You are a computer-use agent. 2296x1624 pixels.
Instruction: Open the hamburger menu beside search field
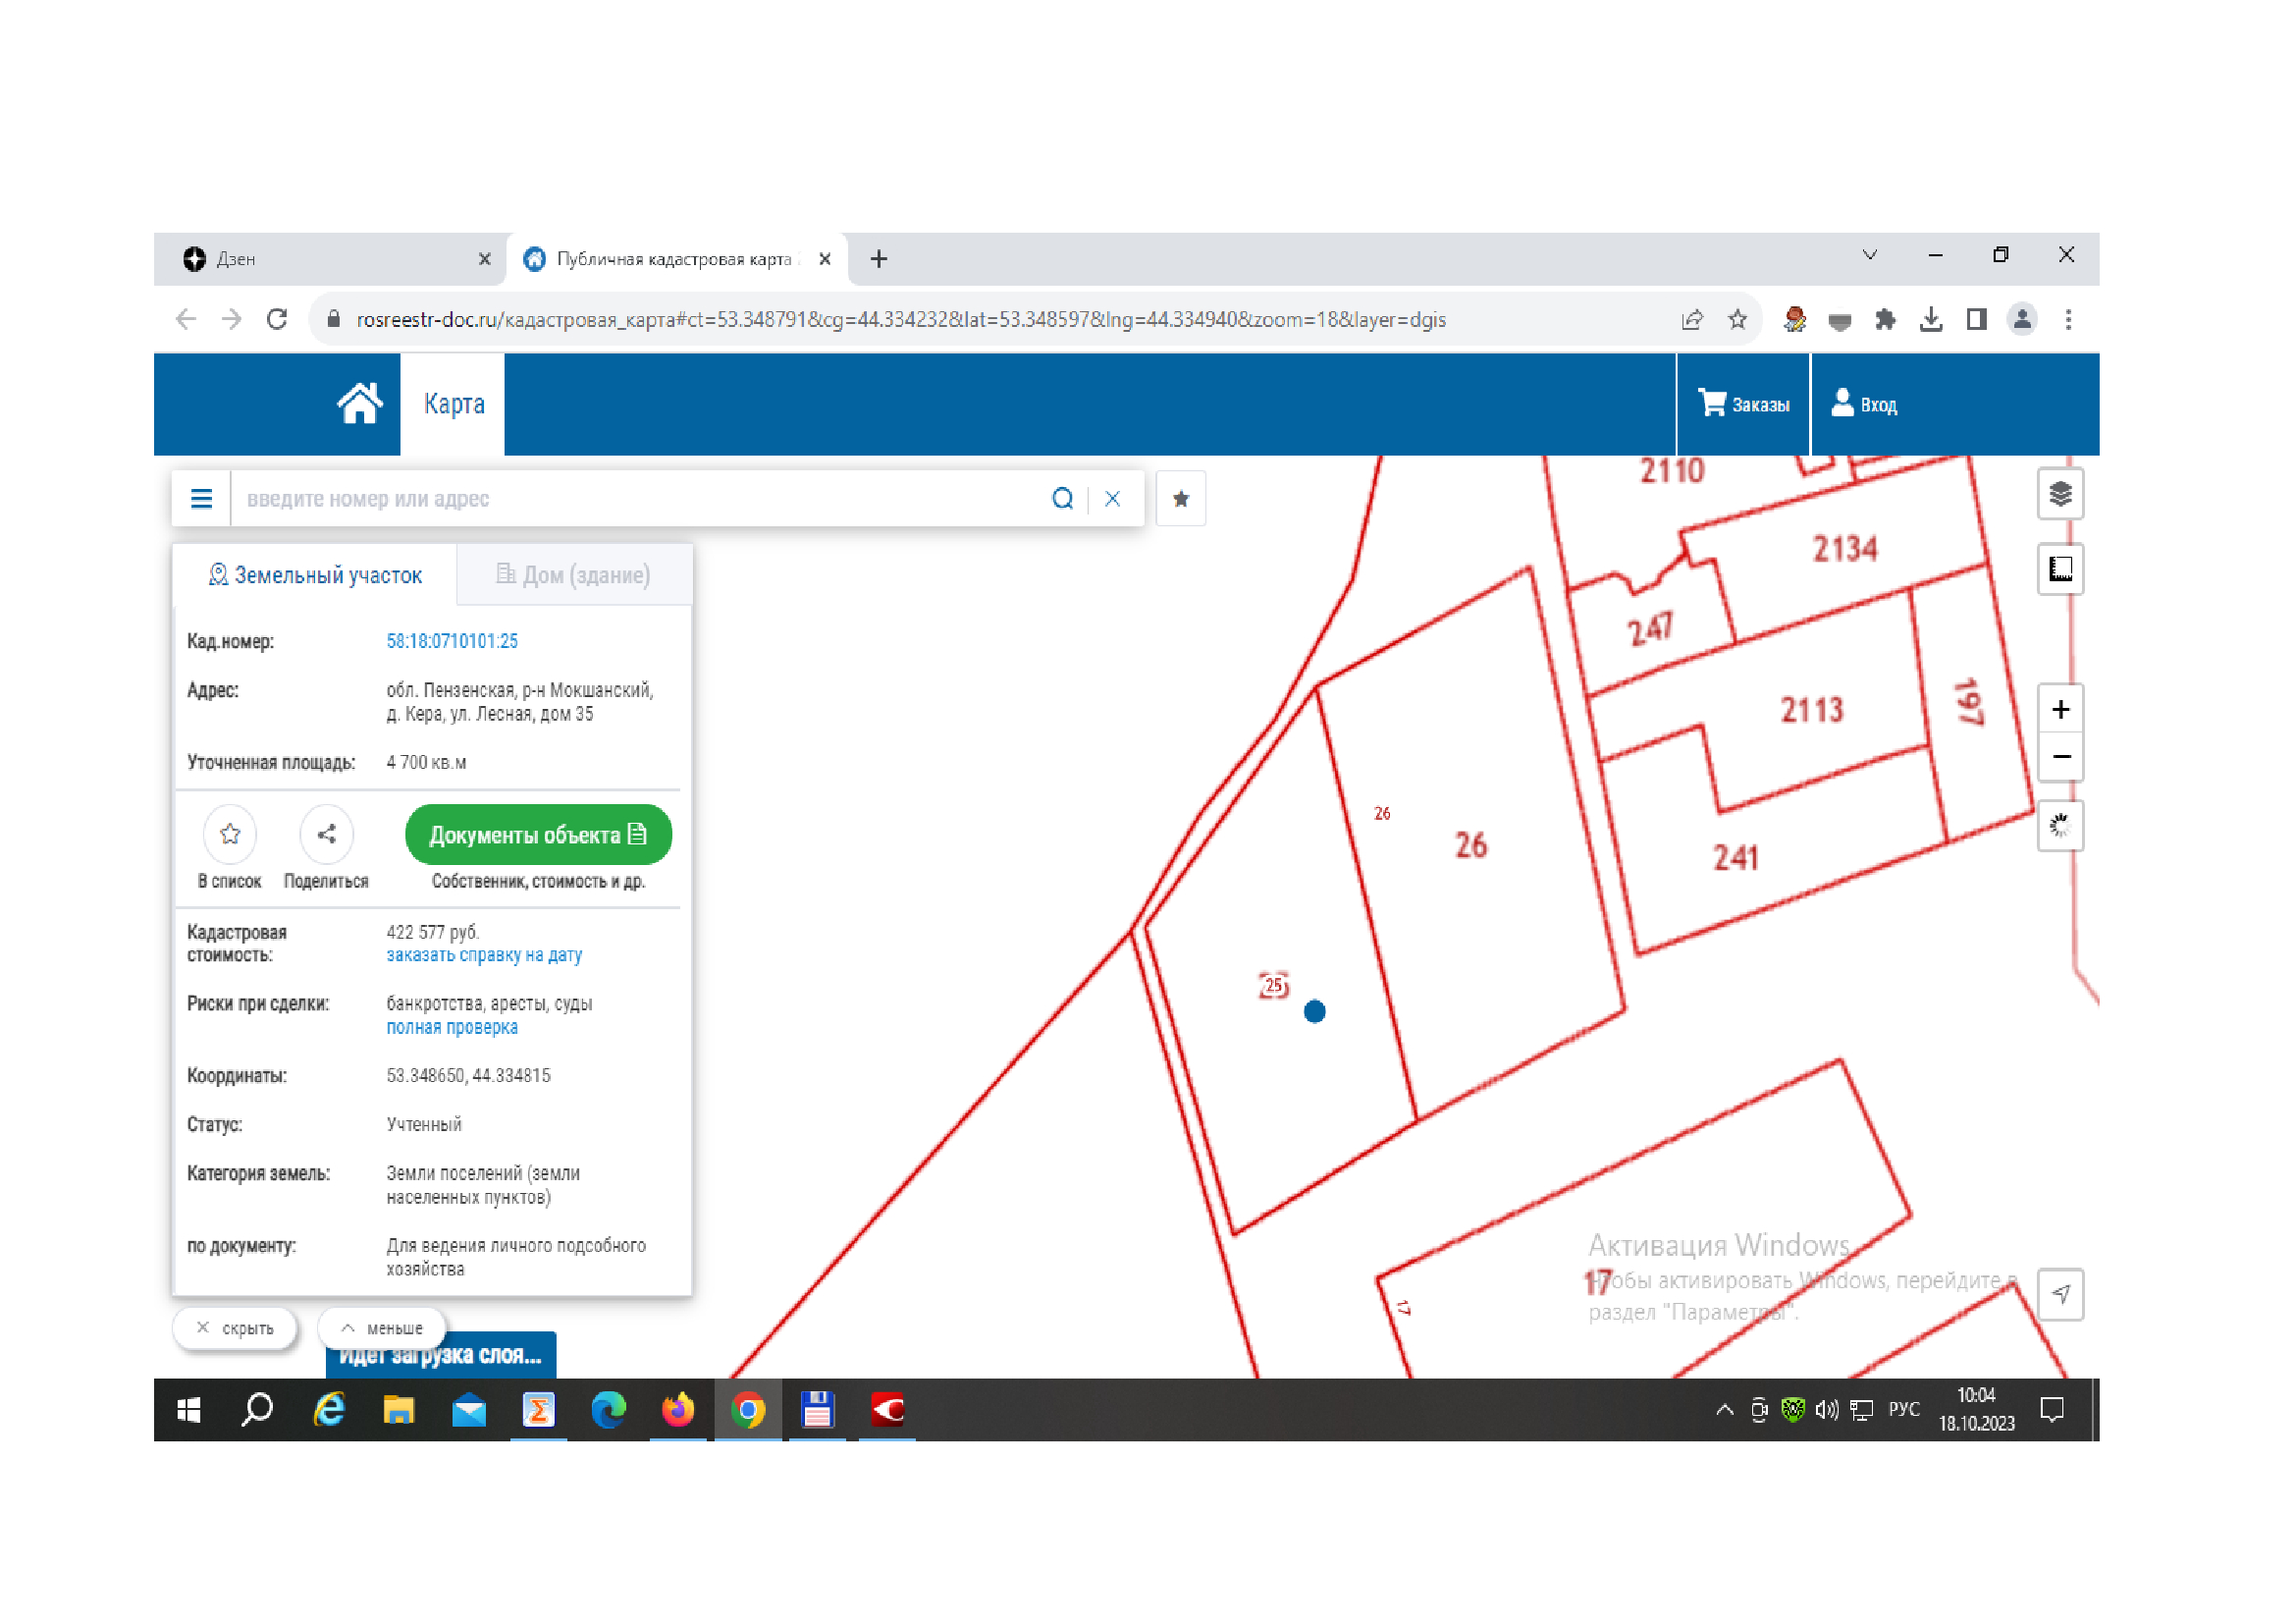click(201, 498)
